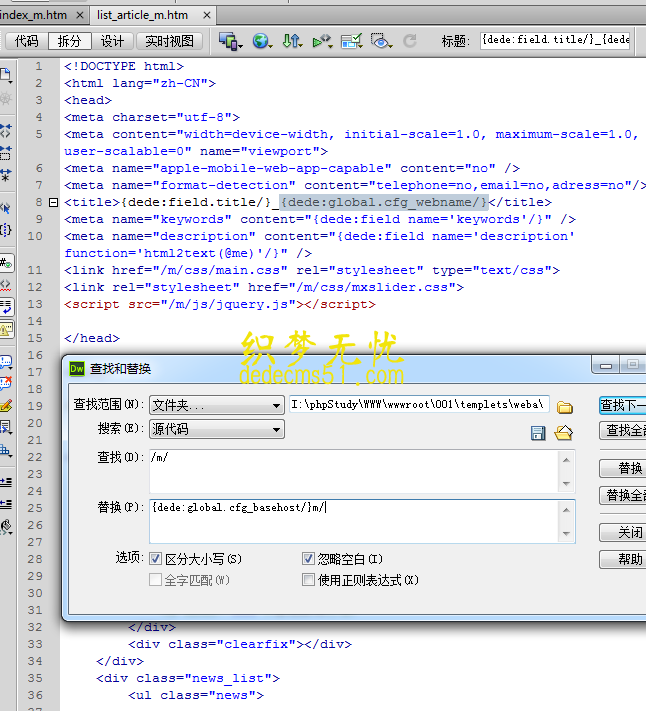Open the 搜索 源代码 dropdown
This screenshot has width=646, height=711.
[x=216, y=430]
